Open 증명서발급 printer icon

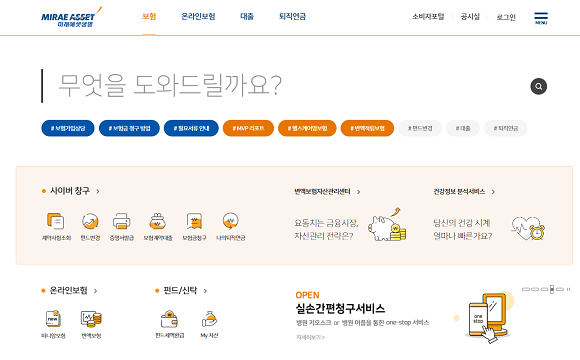click(x=122, y=221)
